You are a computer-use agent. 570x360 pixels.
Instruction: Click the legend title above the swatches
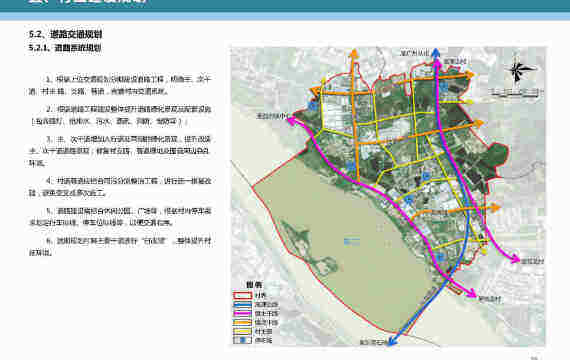coord(254,284)
